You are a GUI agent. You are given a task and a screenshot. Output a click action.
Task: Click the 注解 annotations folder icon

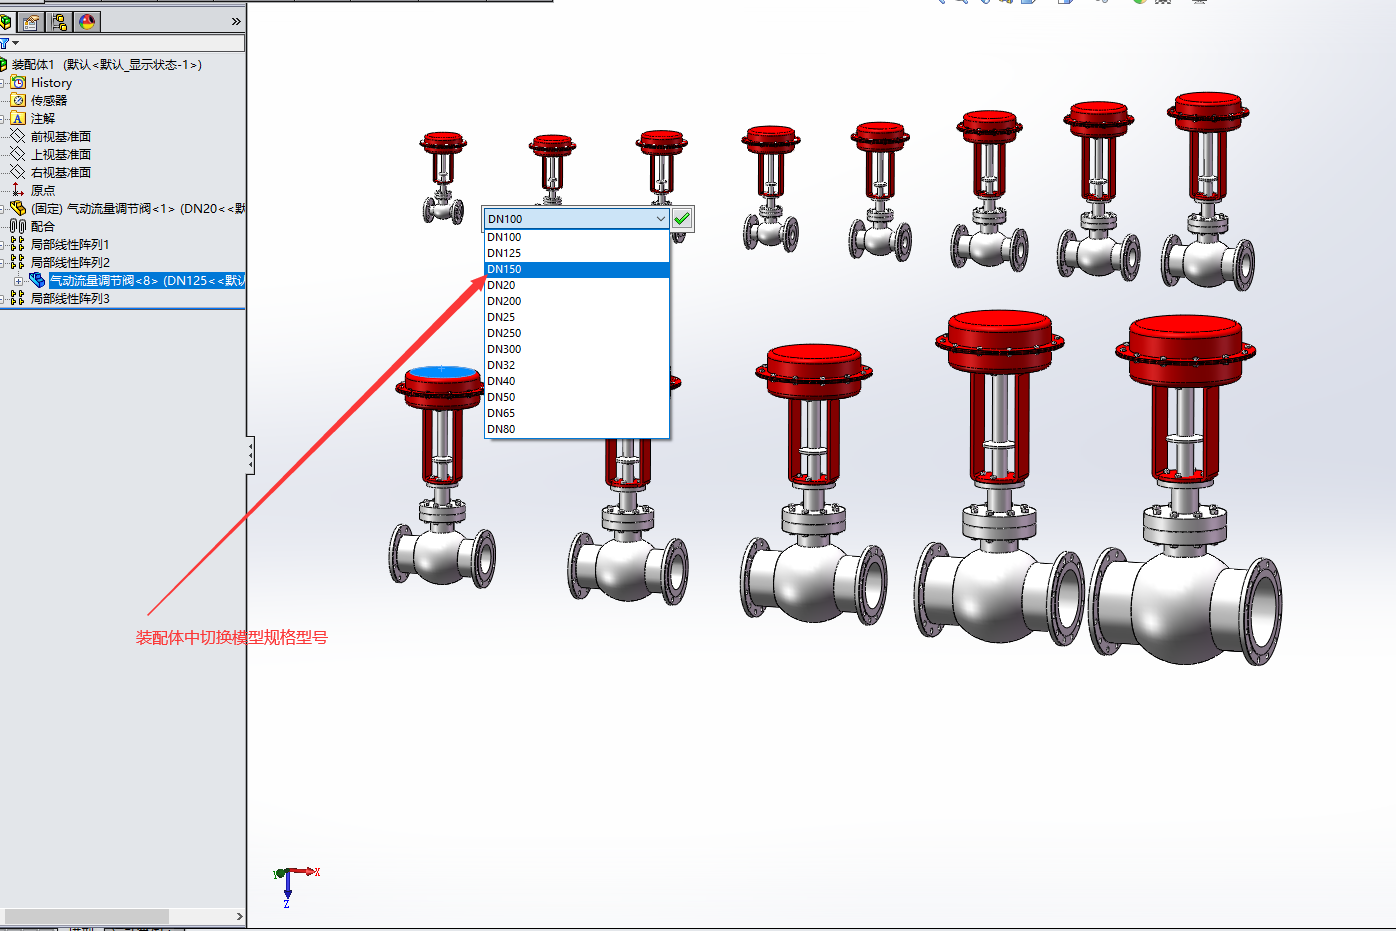[18, 119]
